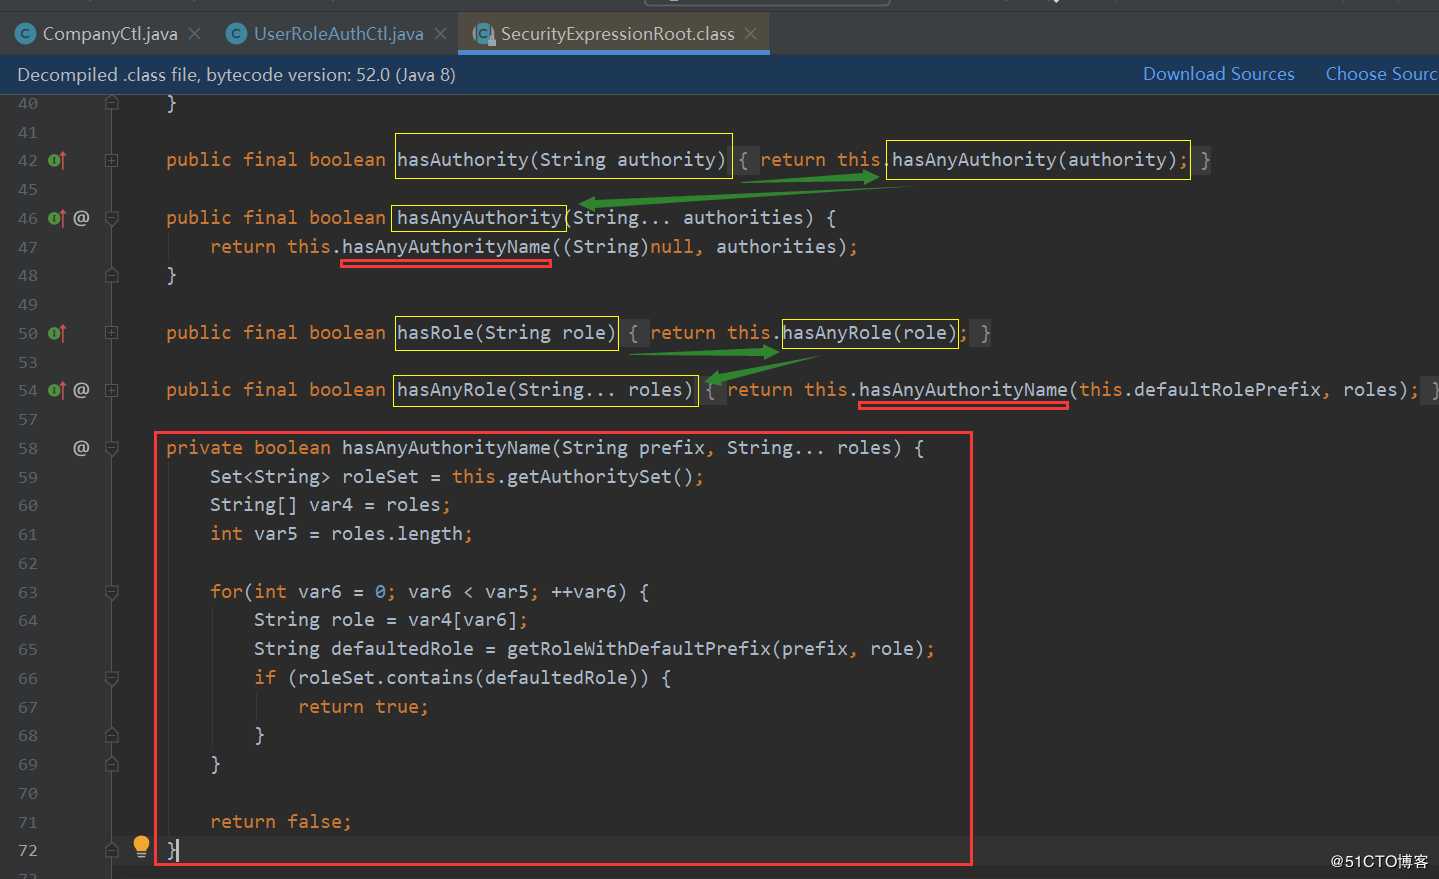1439x879 pixels.
Task: Click the @ annotation icon on line 54
Action: coord(81,390)
